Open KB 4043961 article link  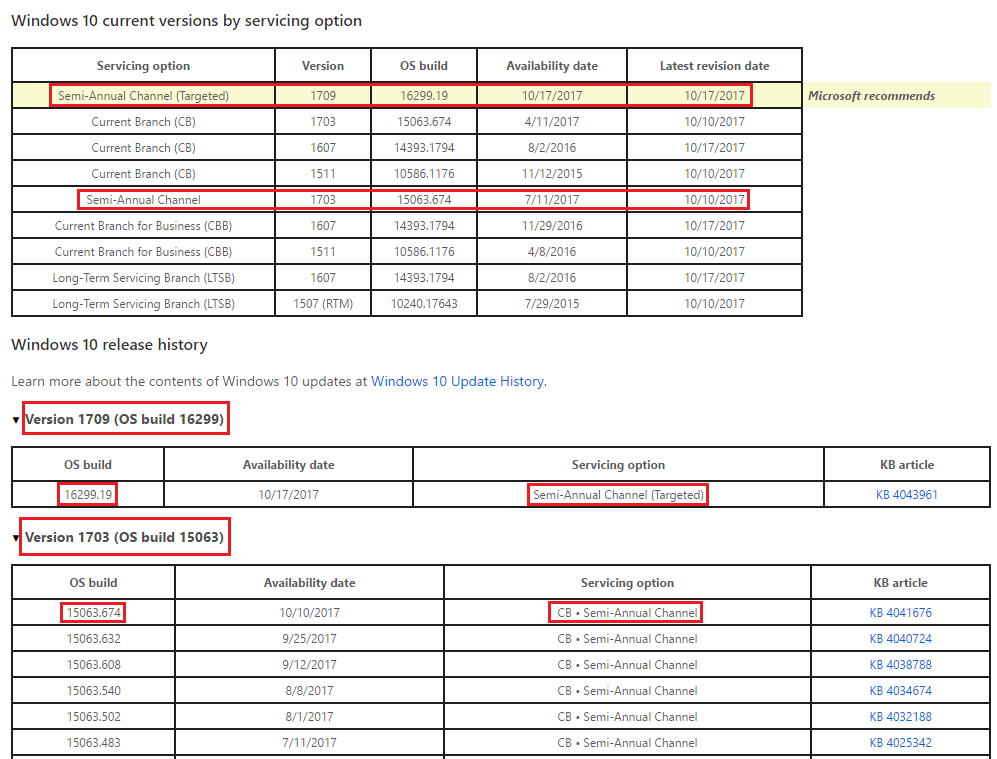point(907,495)
